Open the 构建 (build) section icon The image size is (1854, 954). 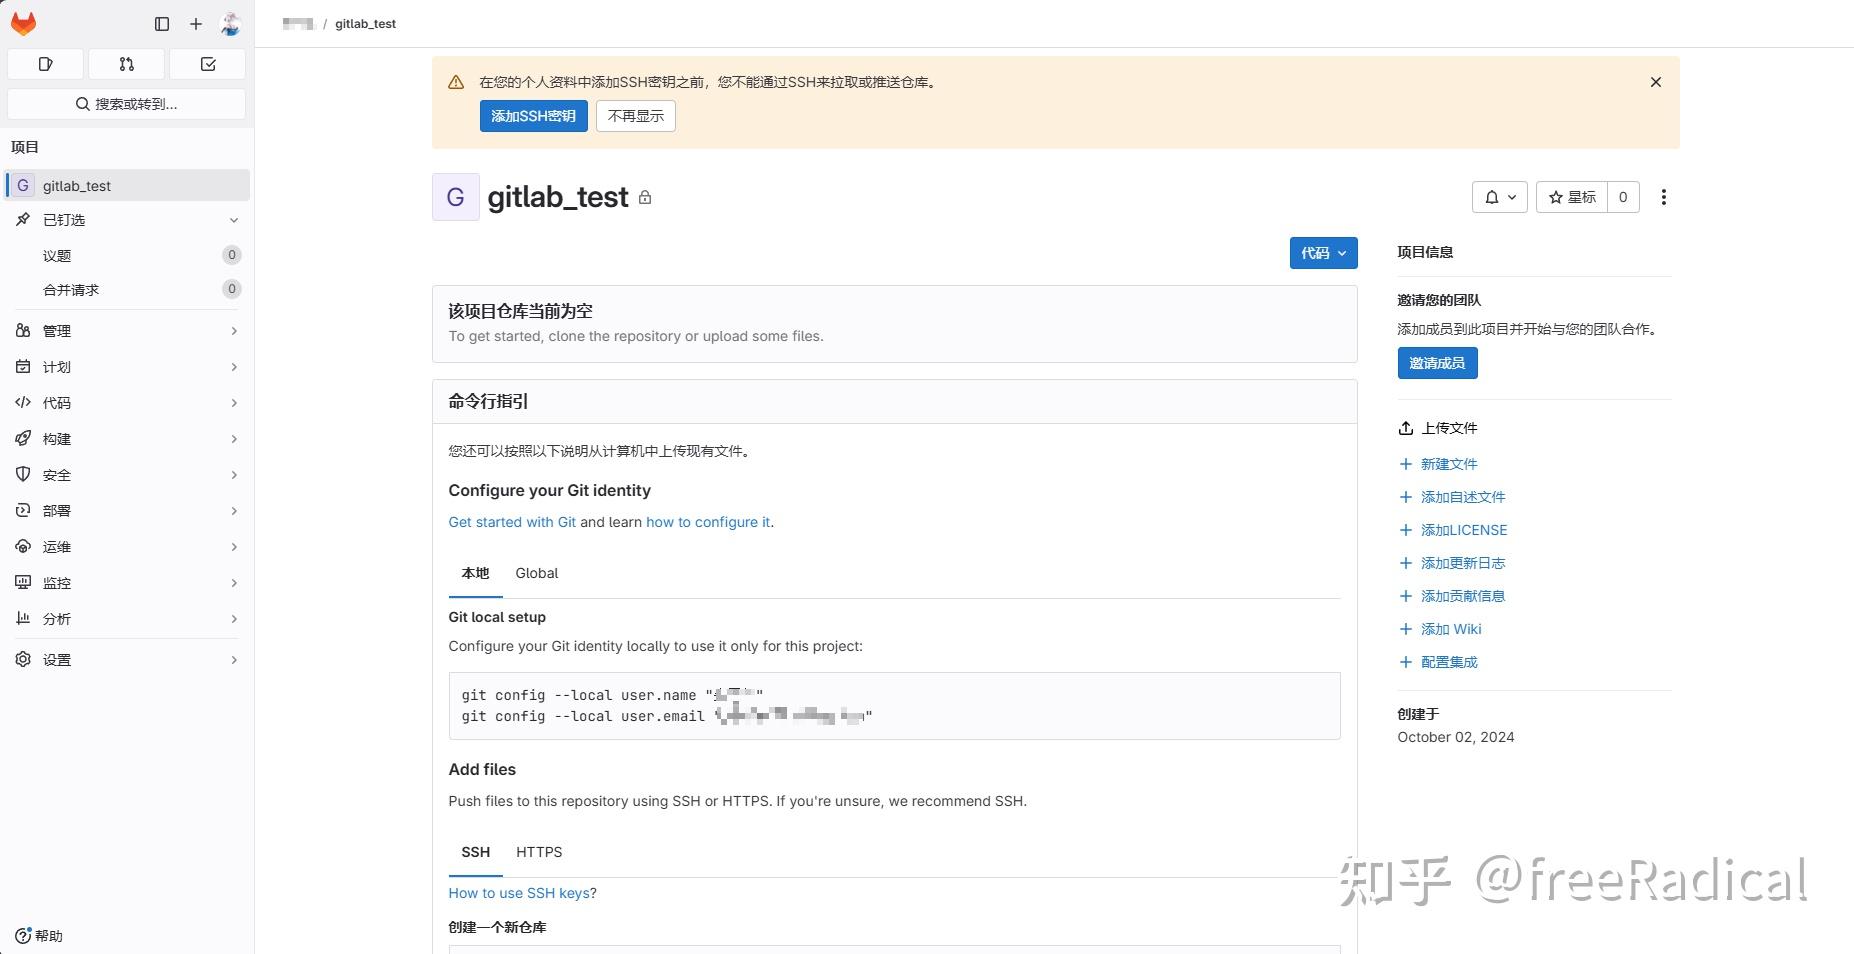[x=22, y=439]
